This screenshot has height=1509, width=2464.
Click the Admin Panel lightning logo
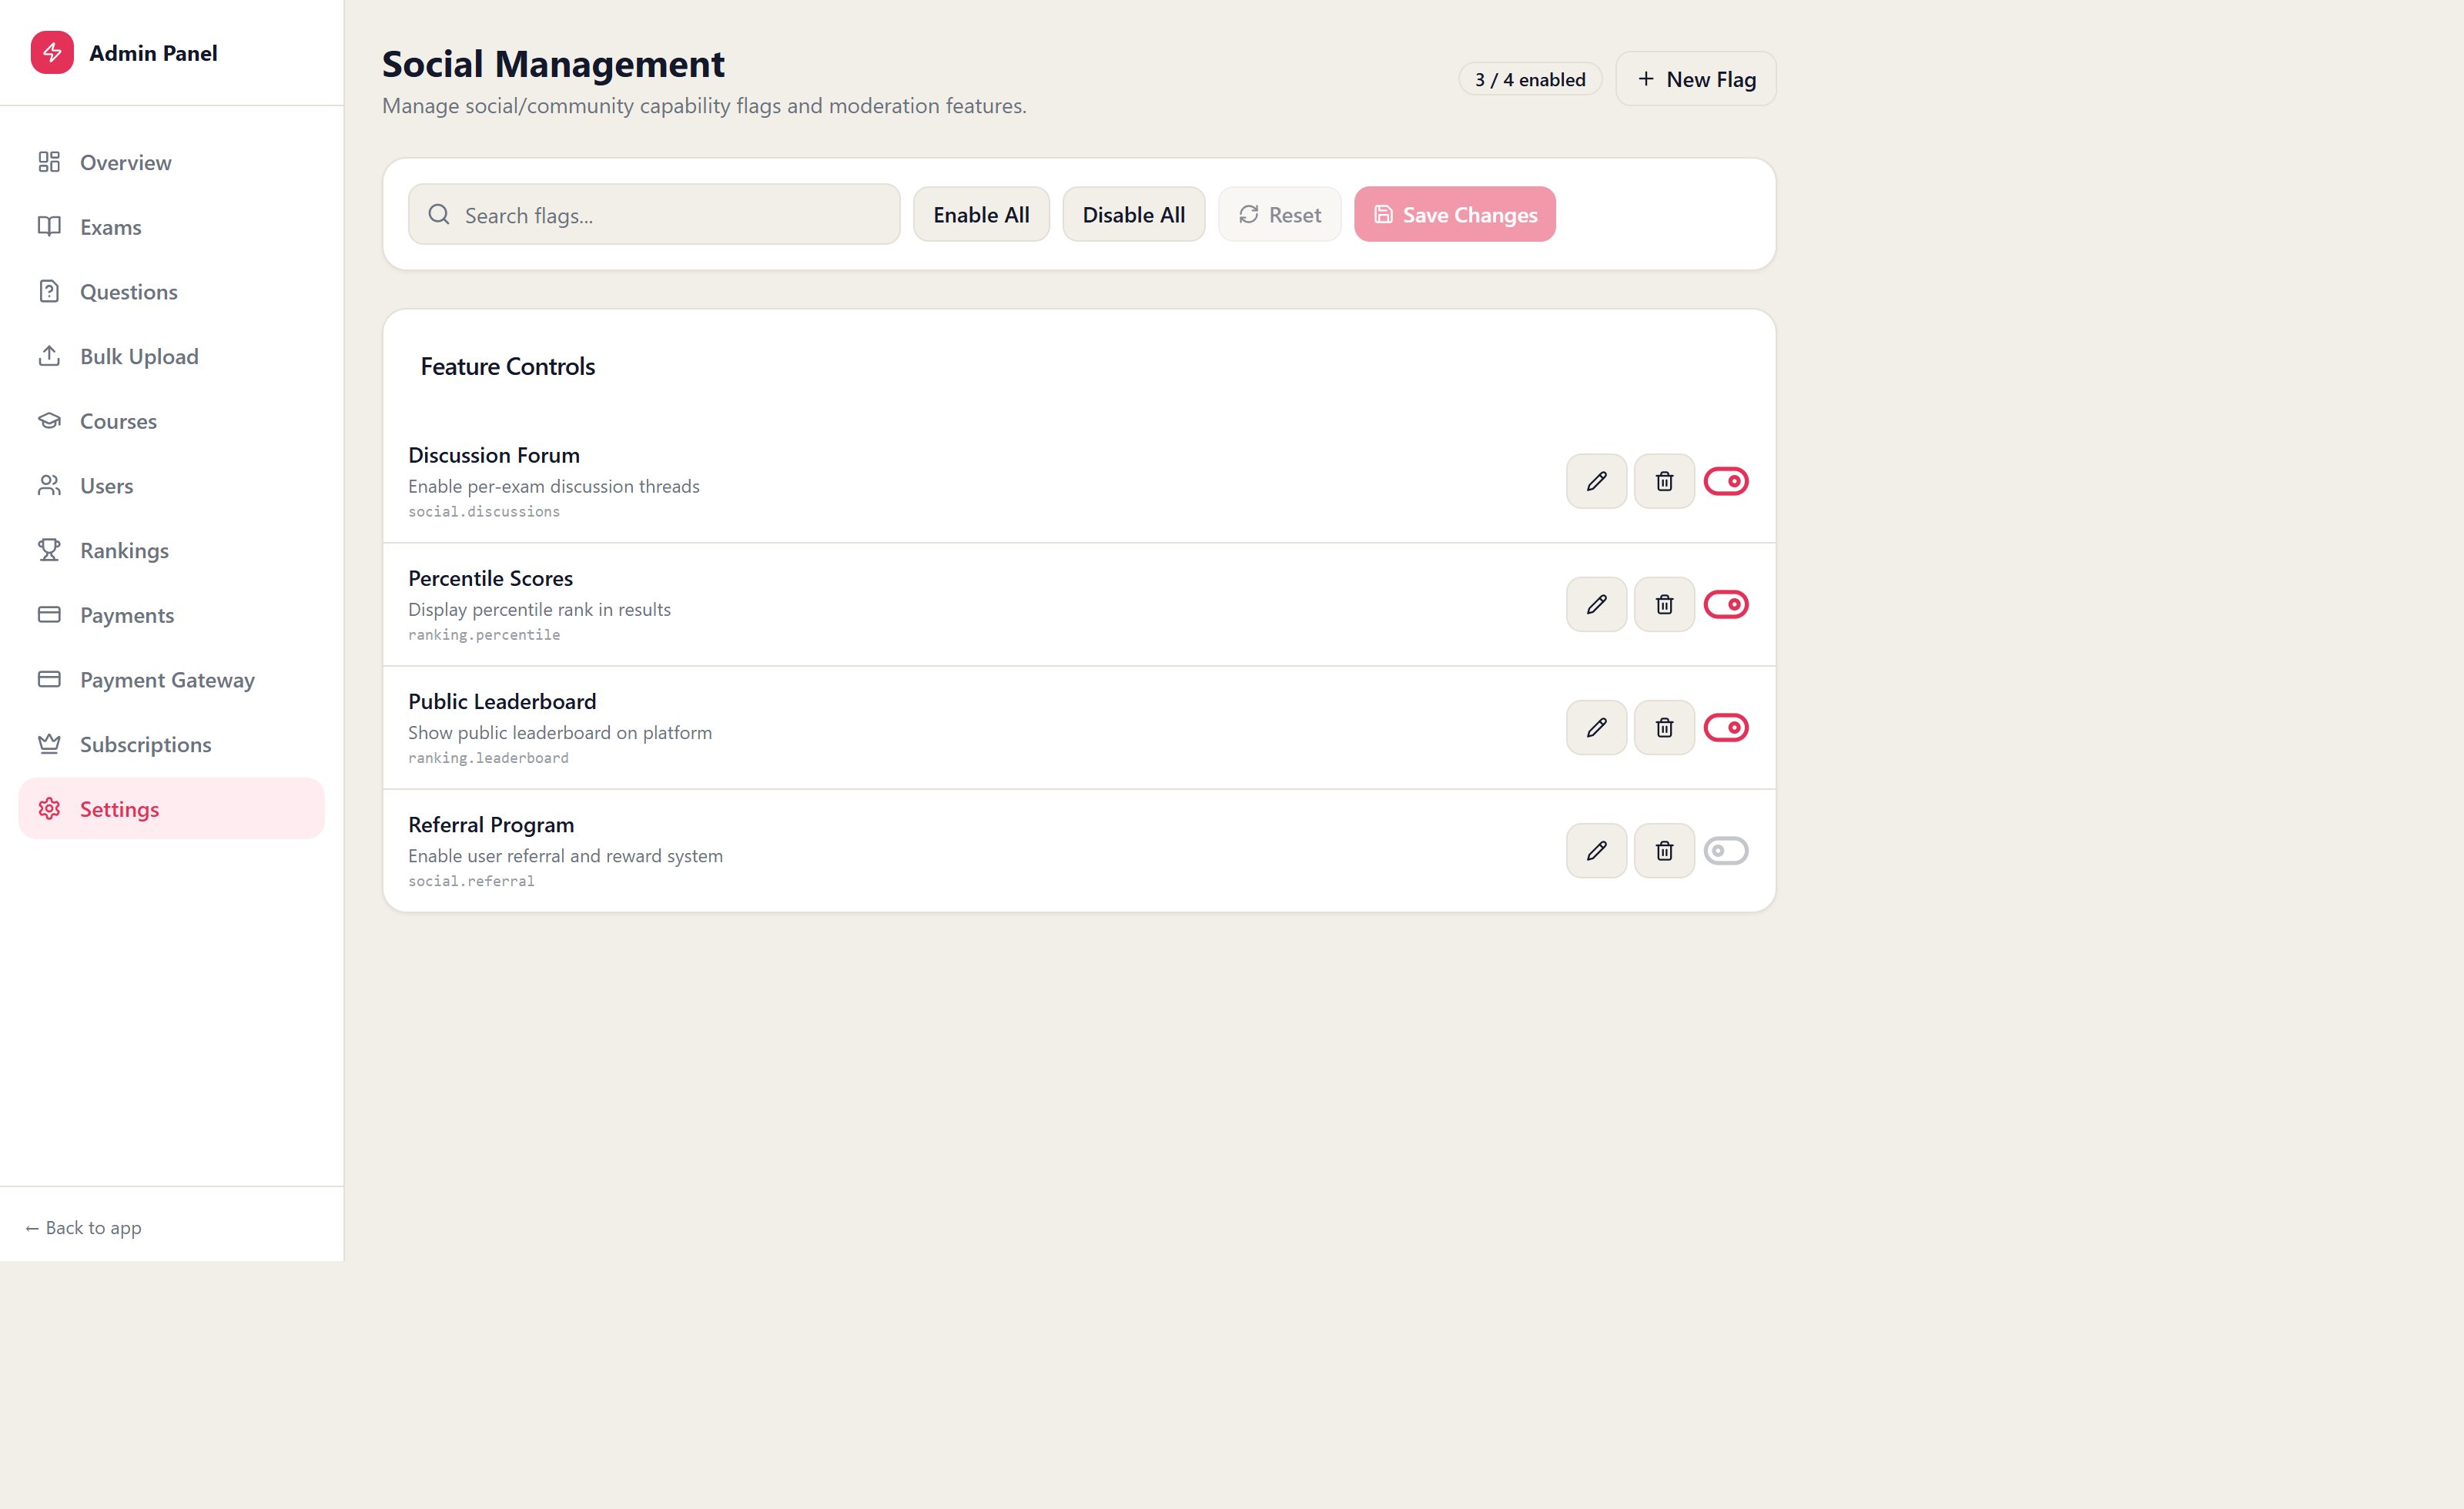pyautogui.click(x=52, y=52)
